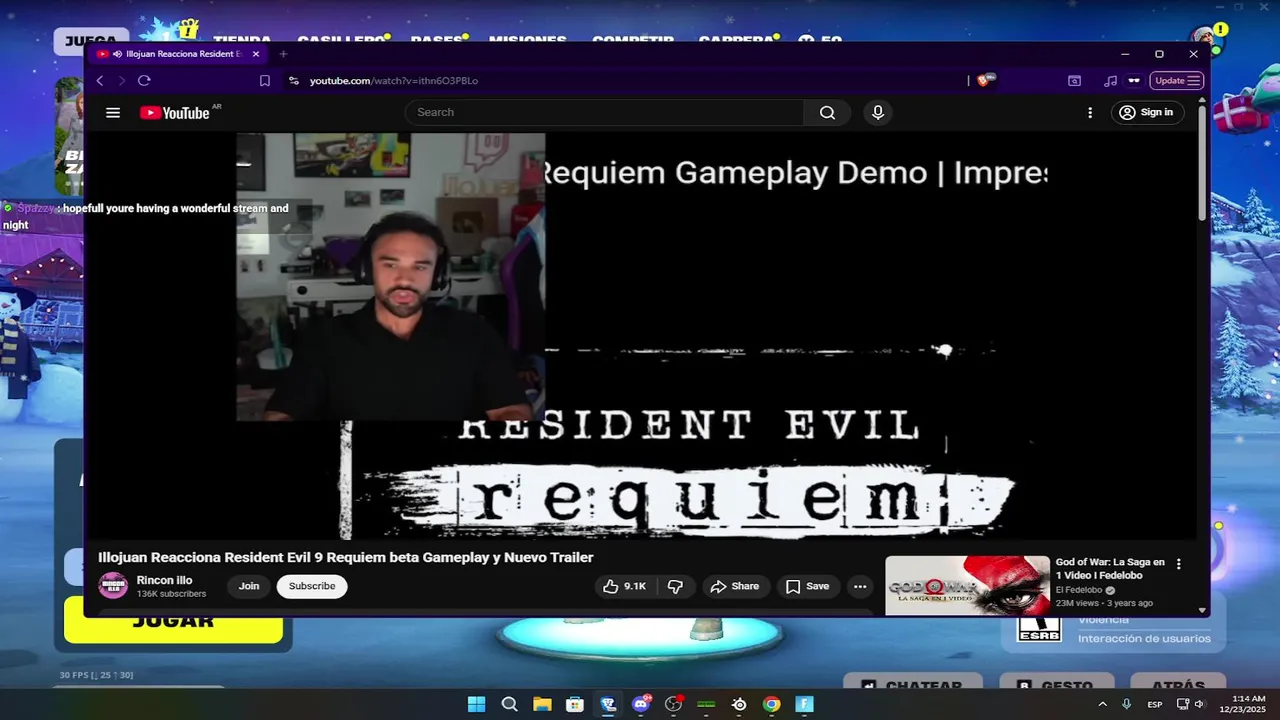Change ESP keyboard language

(1155, 704)
